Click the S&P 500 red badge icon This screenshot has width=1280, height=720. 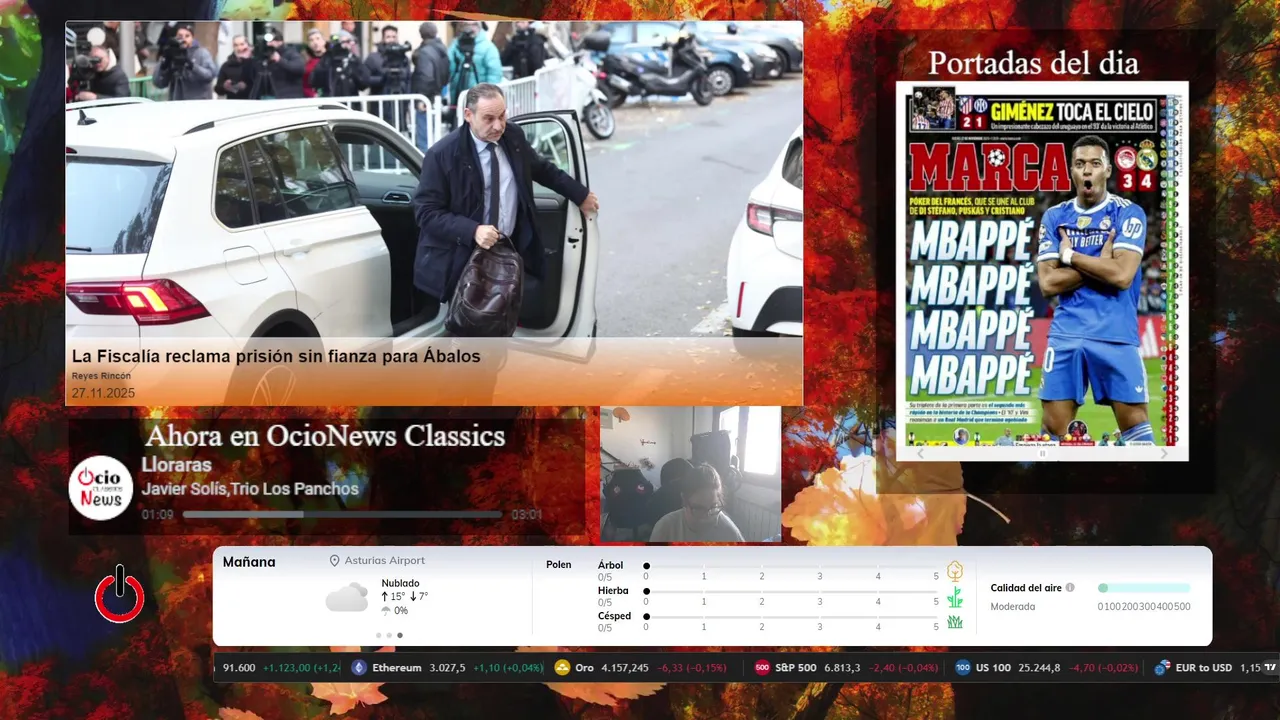(x=762, y=668)
